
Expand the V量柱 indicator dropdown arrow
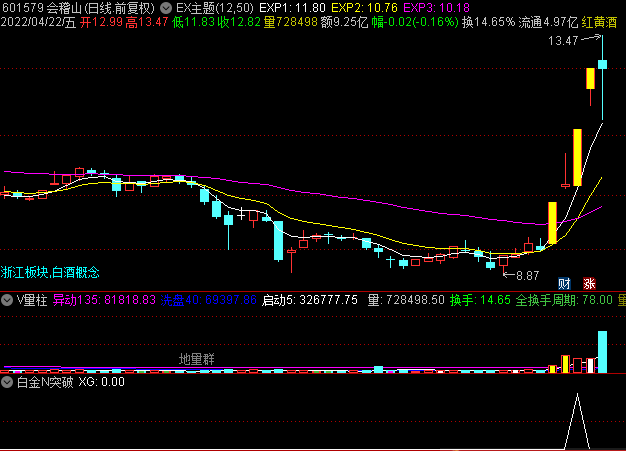(x=7, y=300)
